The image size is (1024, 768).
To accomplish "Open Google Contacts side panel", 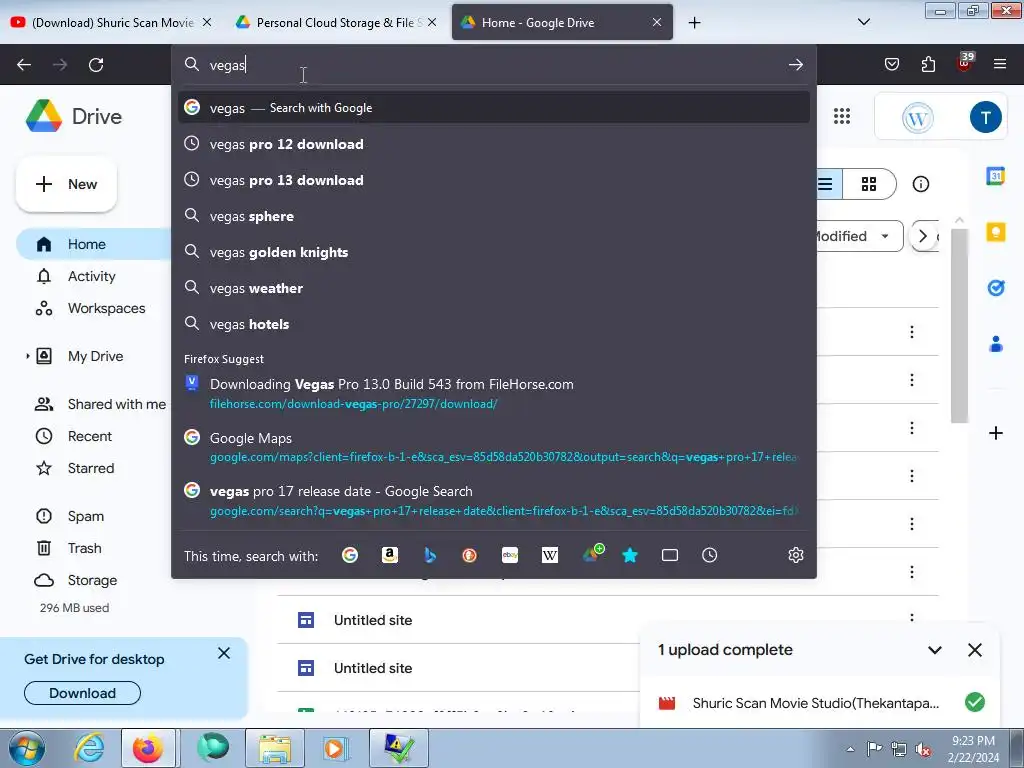I will (x=995, y=344).
